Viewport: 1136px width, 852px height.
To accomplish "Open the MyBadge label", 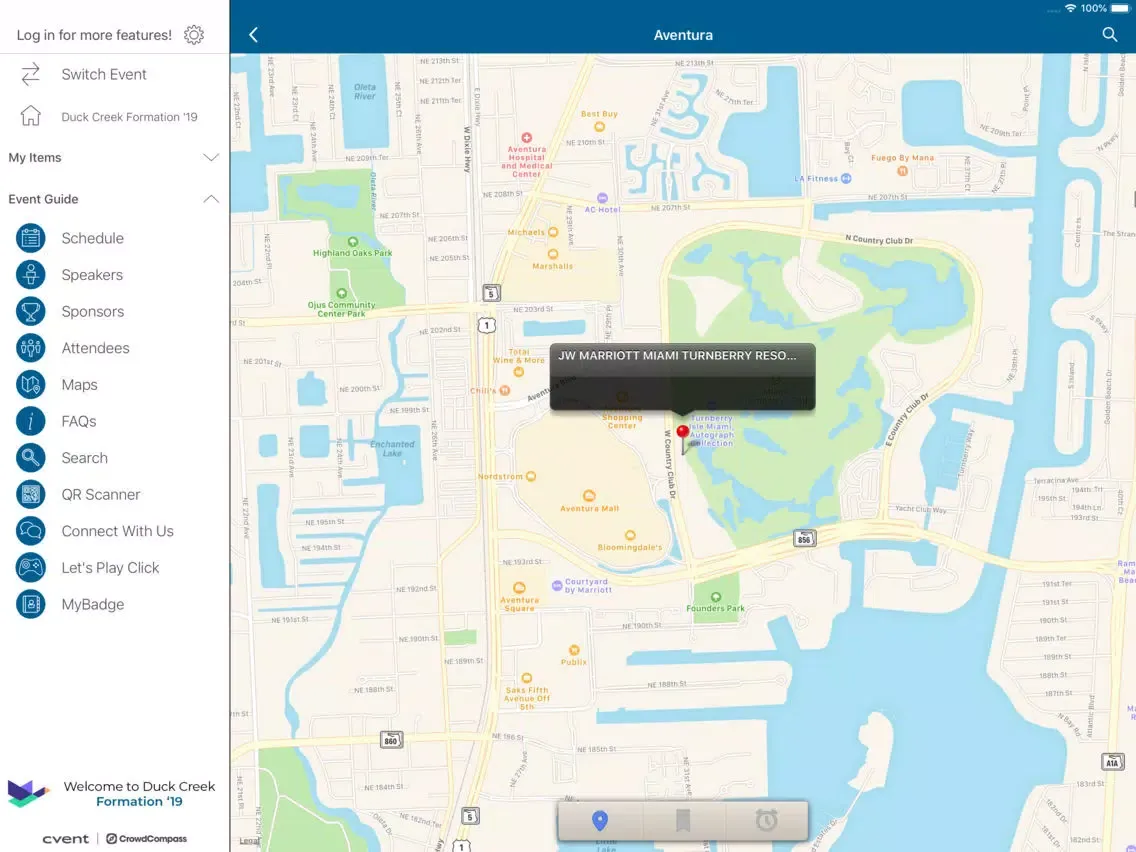I will point(93,604).
